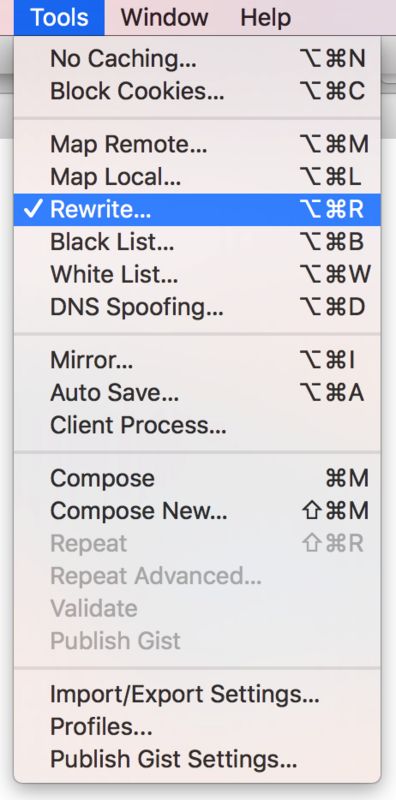Select No Caching... option

(x=197, y=59)
